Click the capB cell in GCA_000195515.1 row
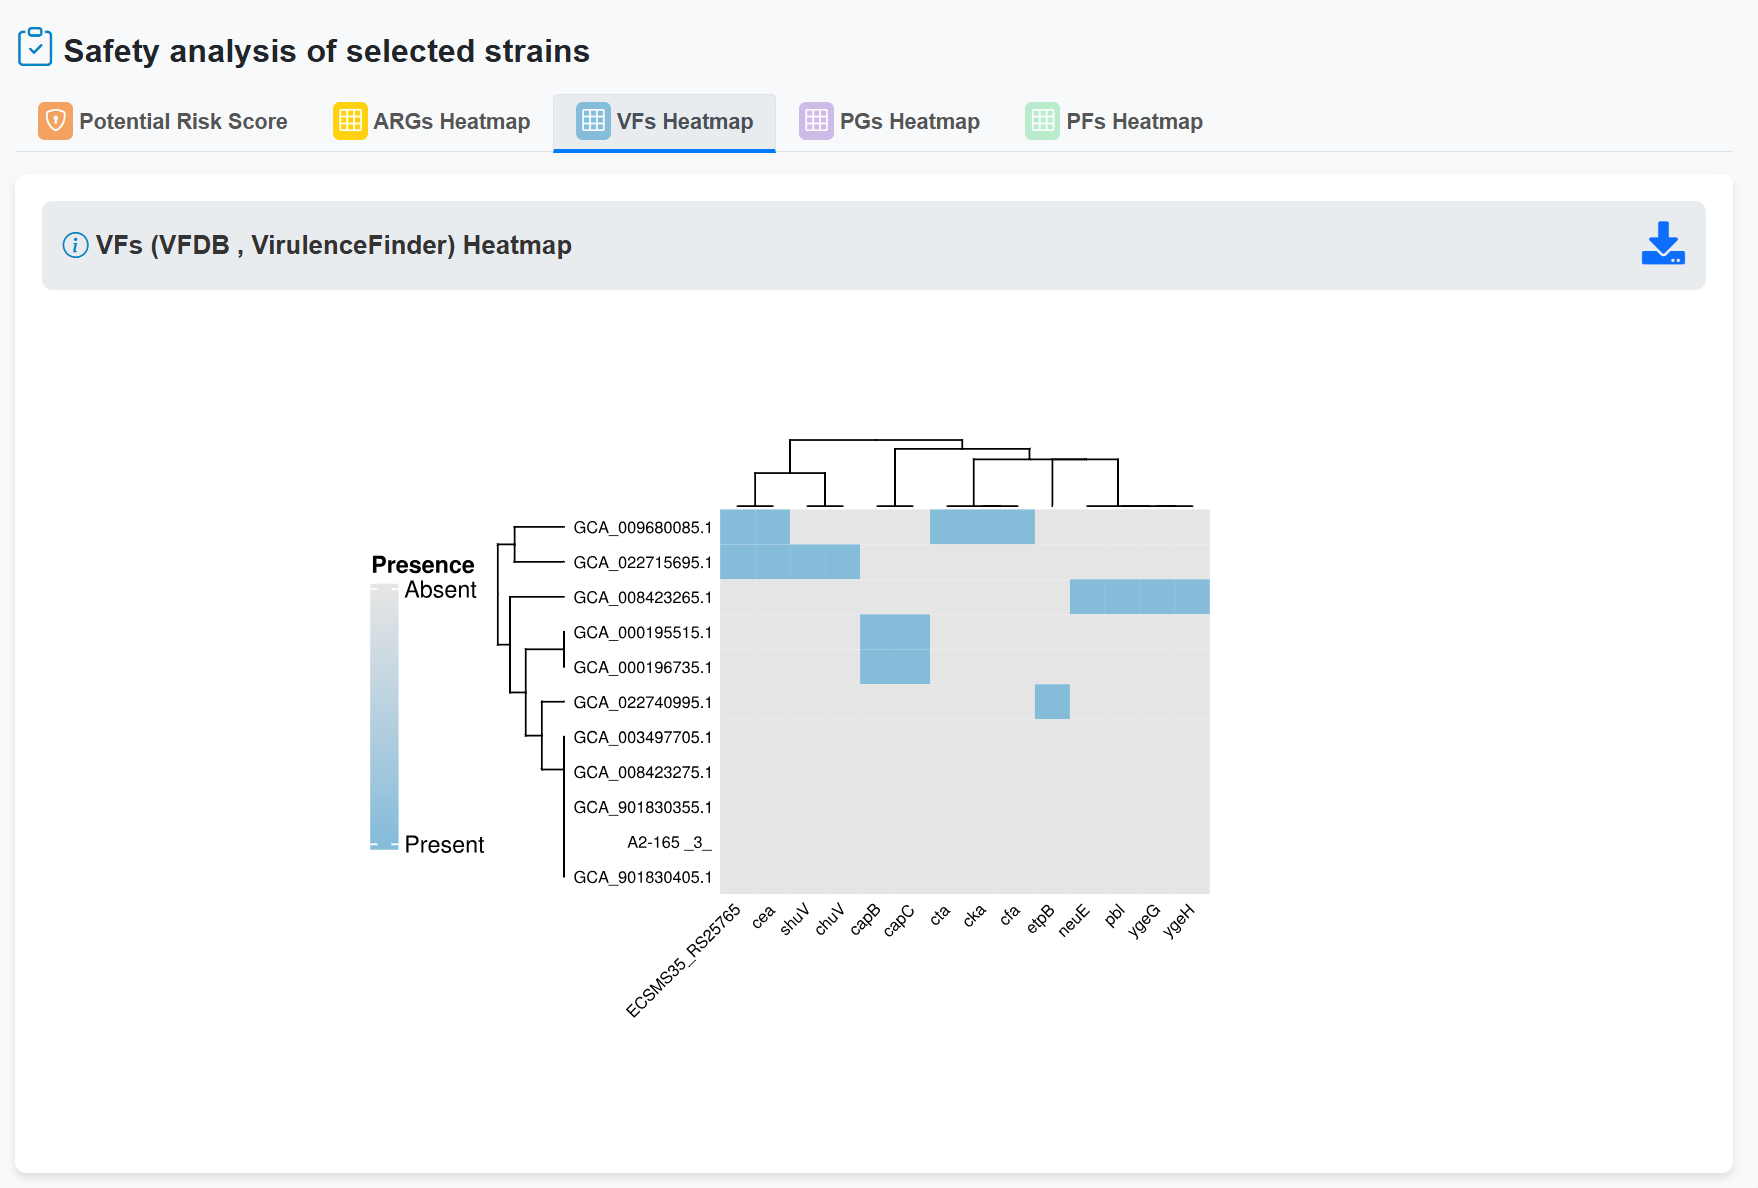This screenshot has width=1758, height=1188. [877, 632]
